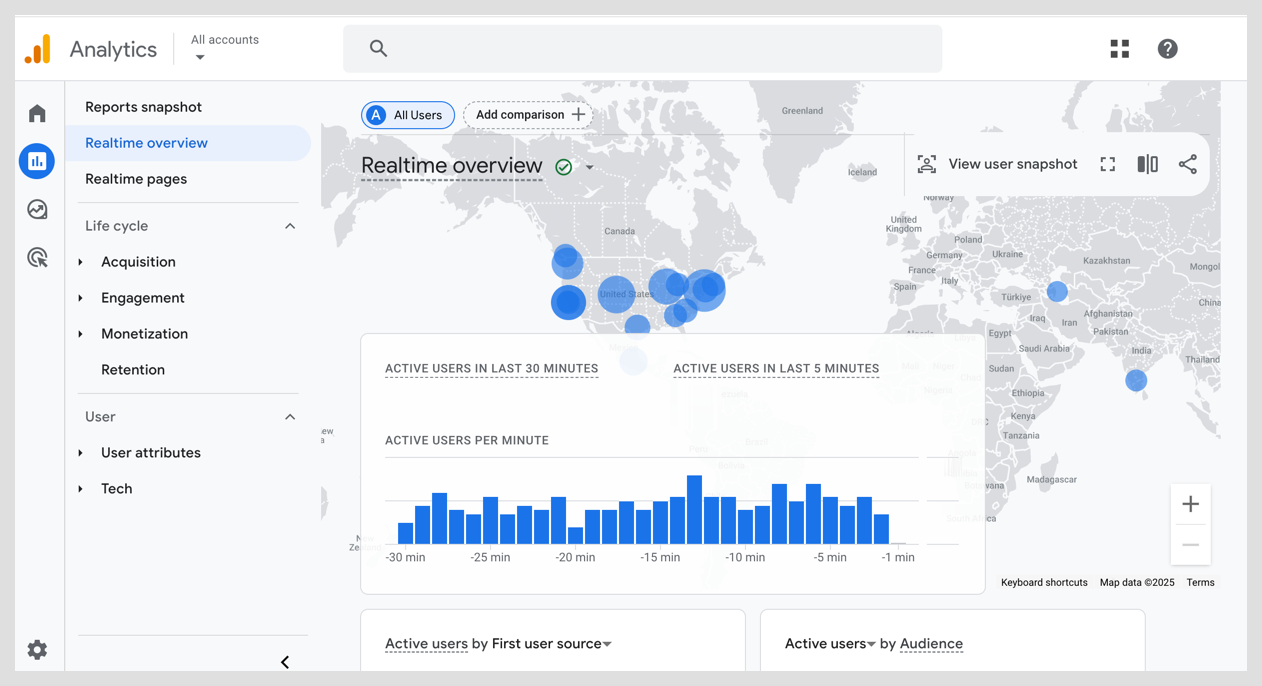Click the Share this report icon
This screenshot has height=686, width=1262.
coord(1187,164)
